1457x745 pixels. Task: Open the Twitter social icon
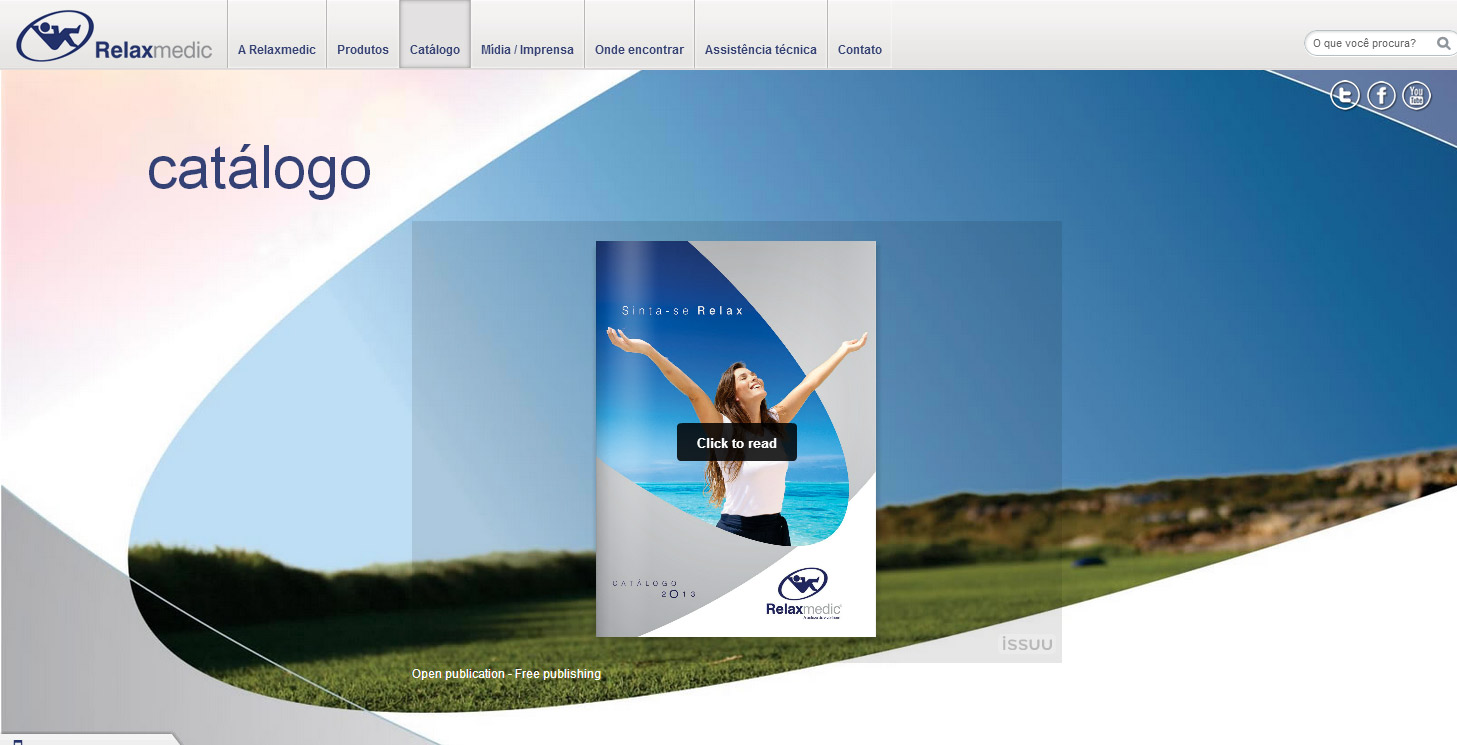[x=1345, y=96]
